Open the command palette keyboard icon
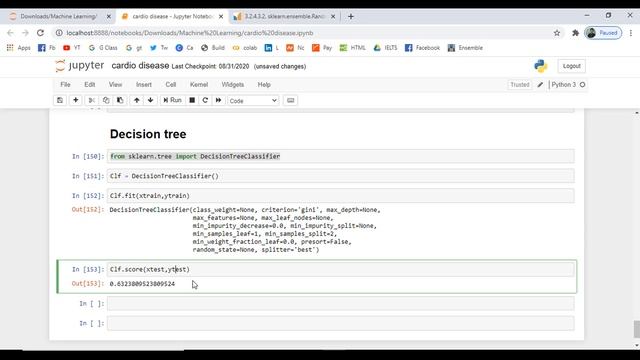The height and width of the screenshot is (360, 640). pyautogui.click(x=291, y=100)
